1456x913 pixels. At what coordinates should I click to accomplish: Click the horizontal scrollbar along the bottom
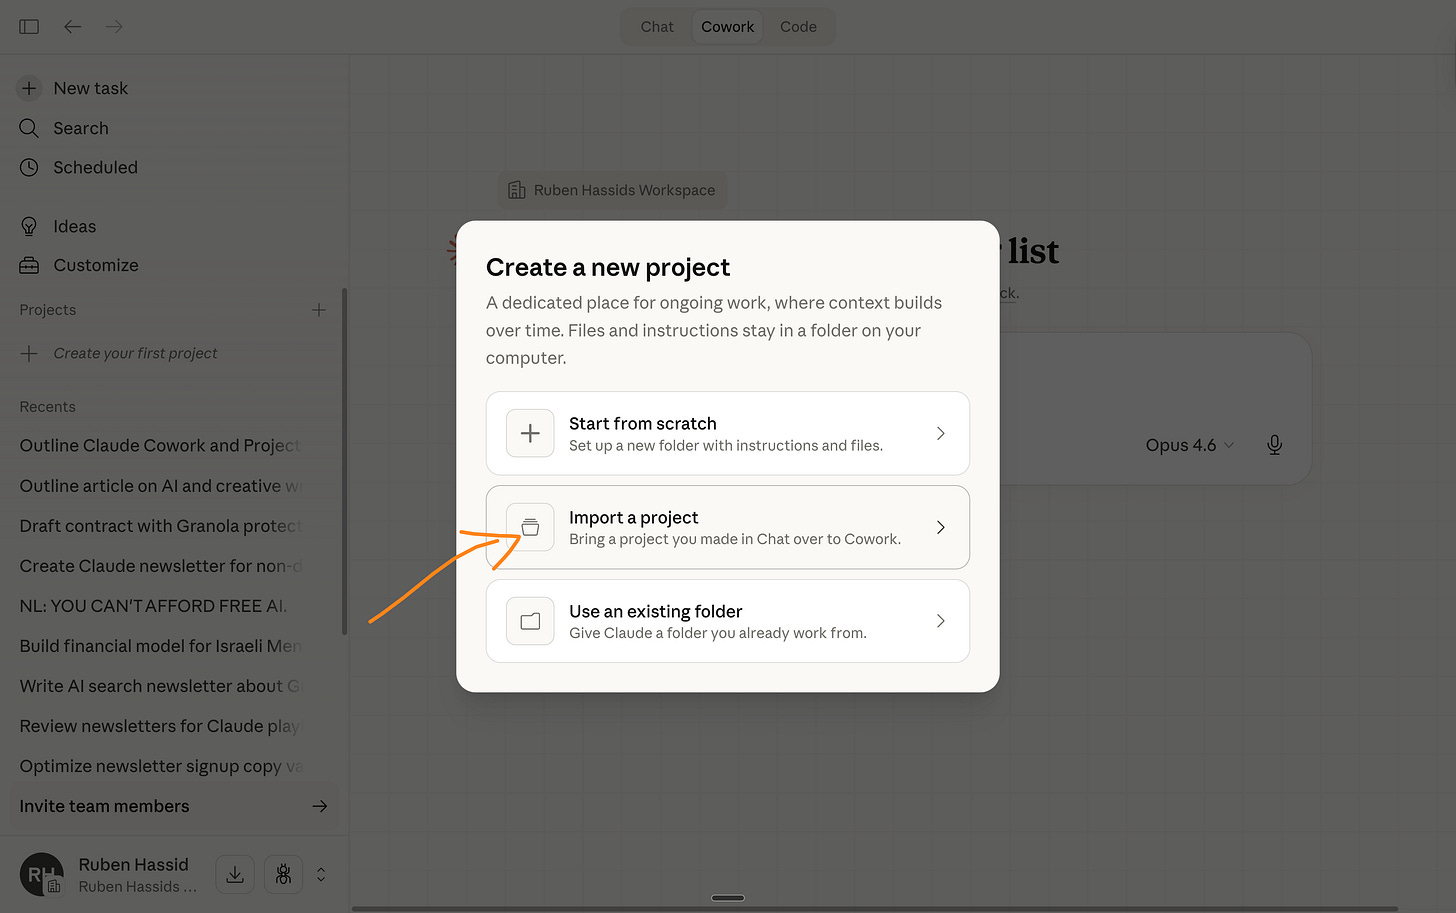(x=875, y=909)
